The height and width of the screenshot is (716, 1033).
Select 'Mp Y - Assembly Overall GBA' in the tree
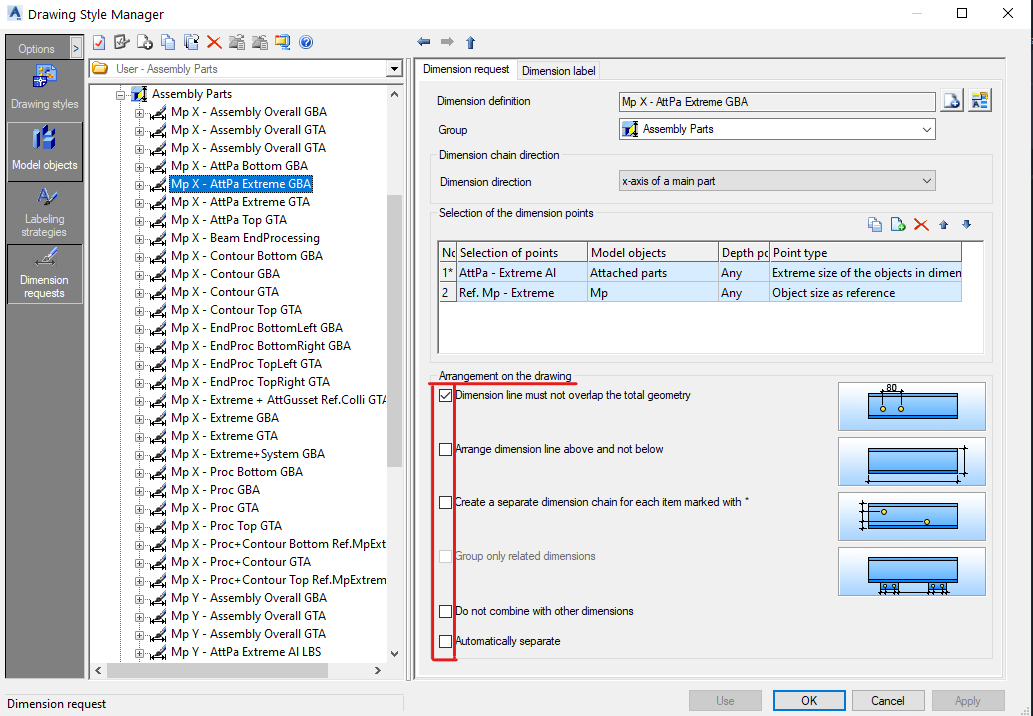(x=248, y=597)
